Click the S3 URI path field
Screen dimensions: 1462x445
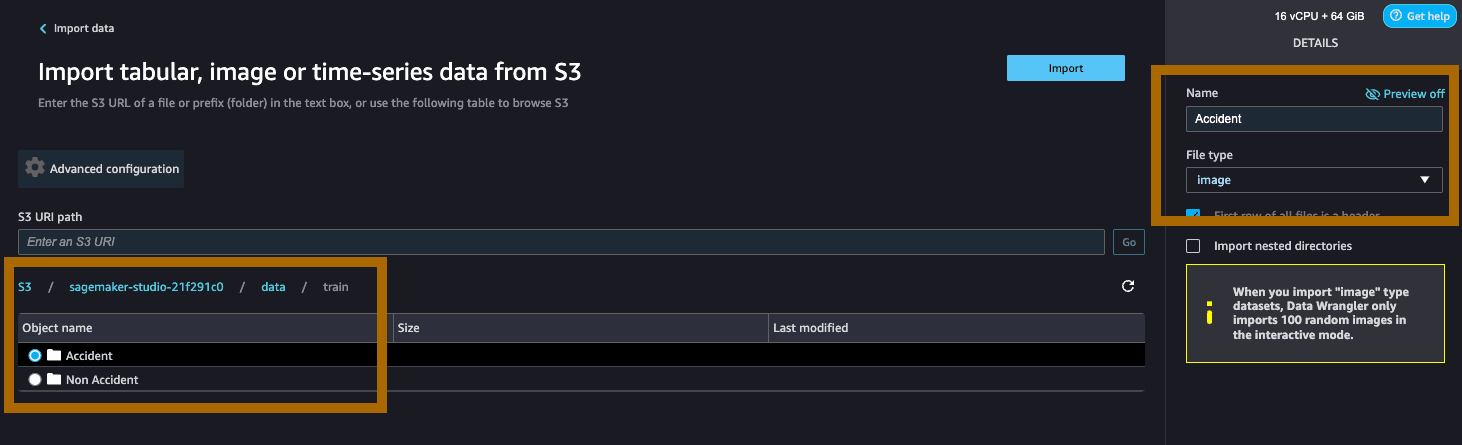click(561, 242)
